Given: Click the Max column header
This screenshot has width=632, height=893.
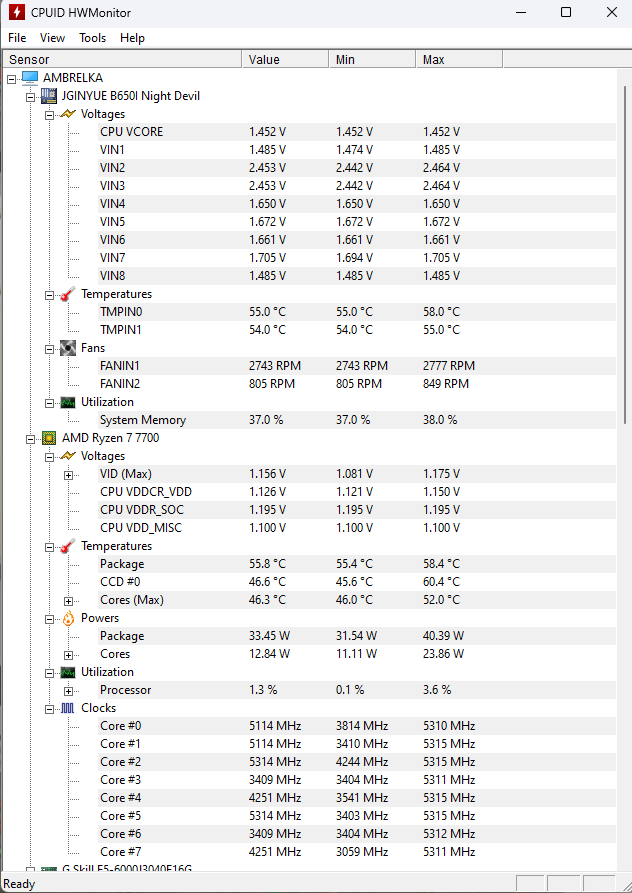Looking at the screenshot, I should [459, 59].
